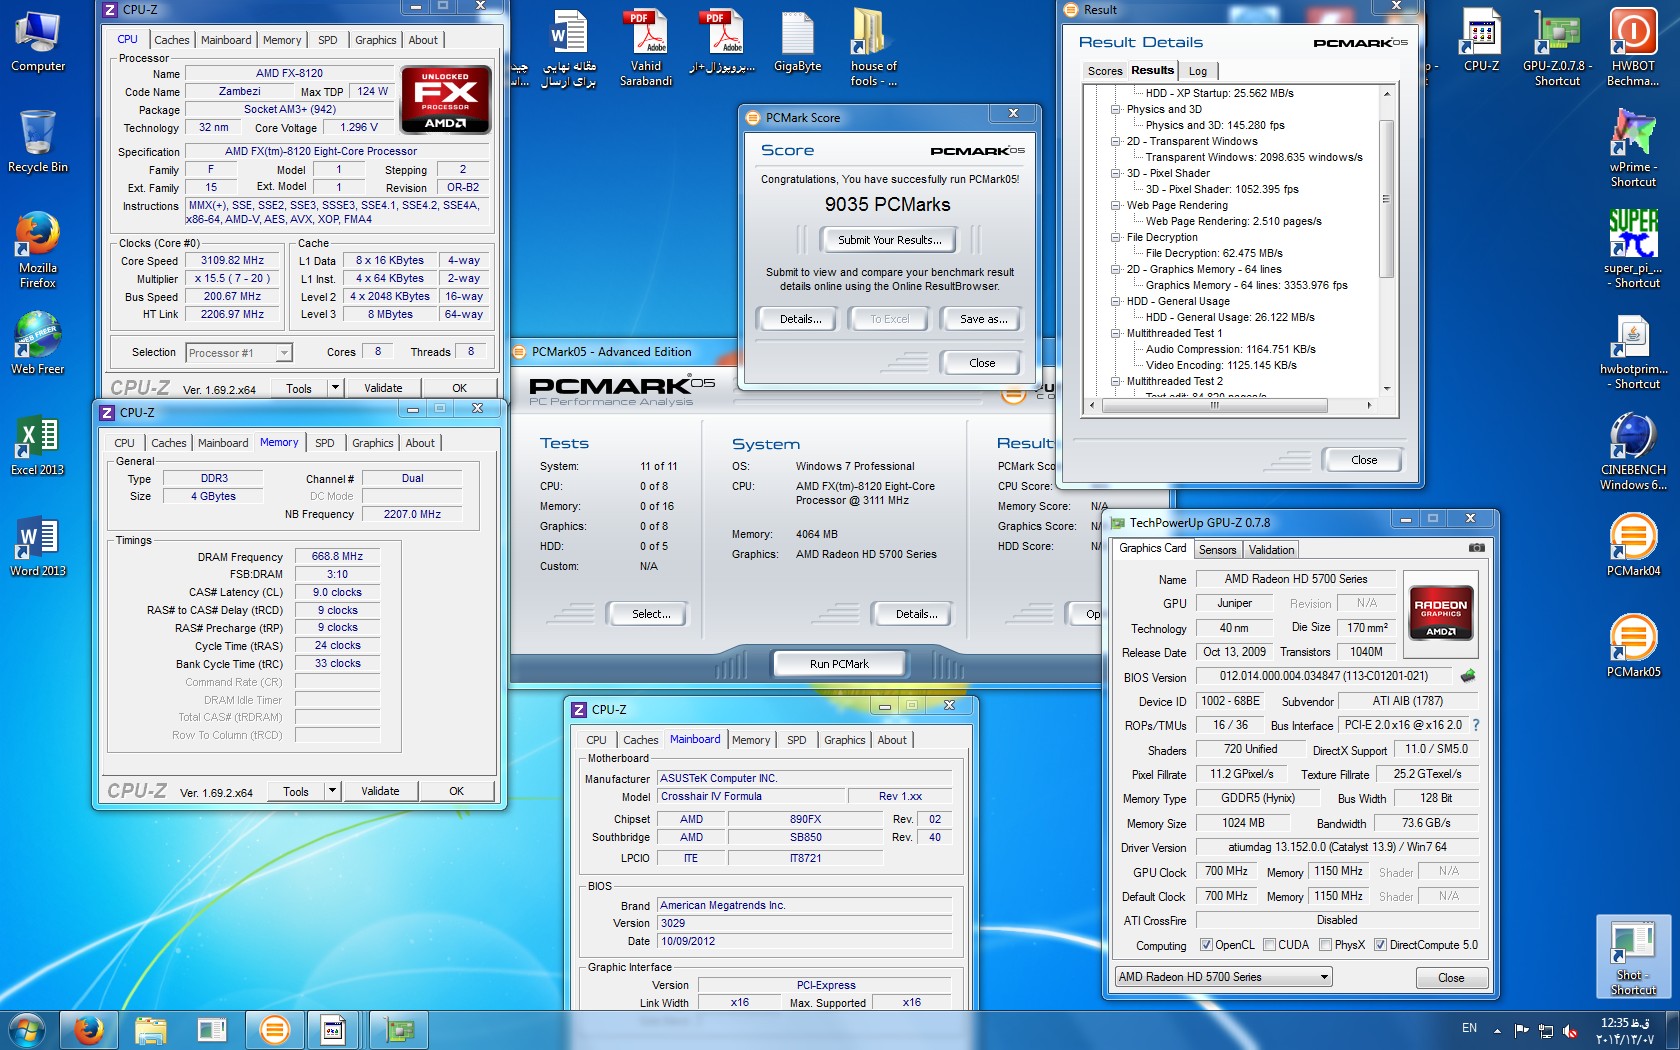Open Windows Explorer from the taskbar
The width and height of the screenshot is (1680, 1050).
click(x=150, y=1029)
